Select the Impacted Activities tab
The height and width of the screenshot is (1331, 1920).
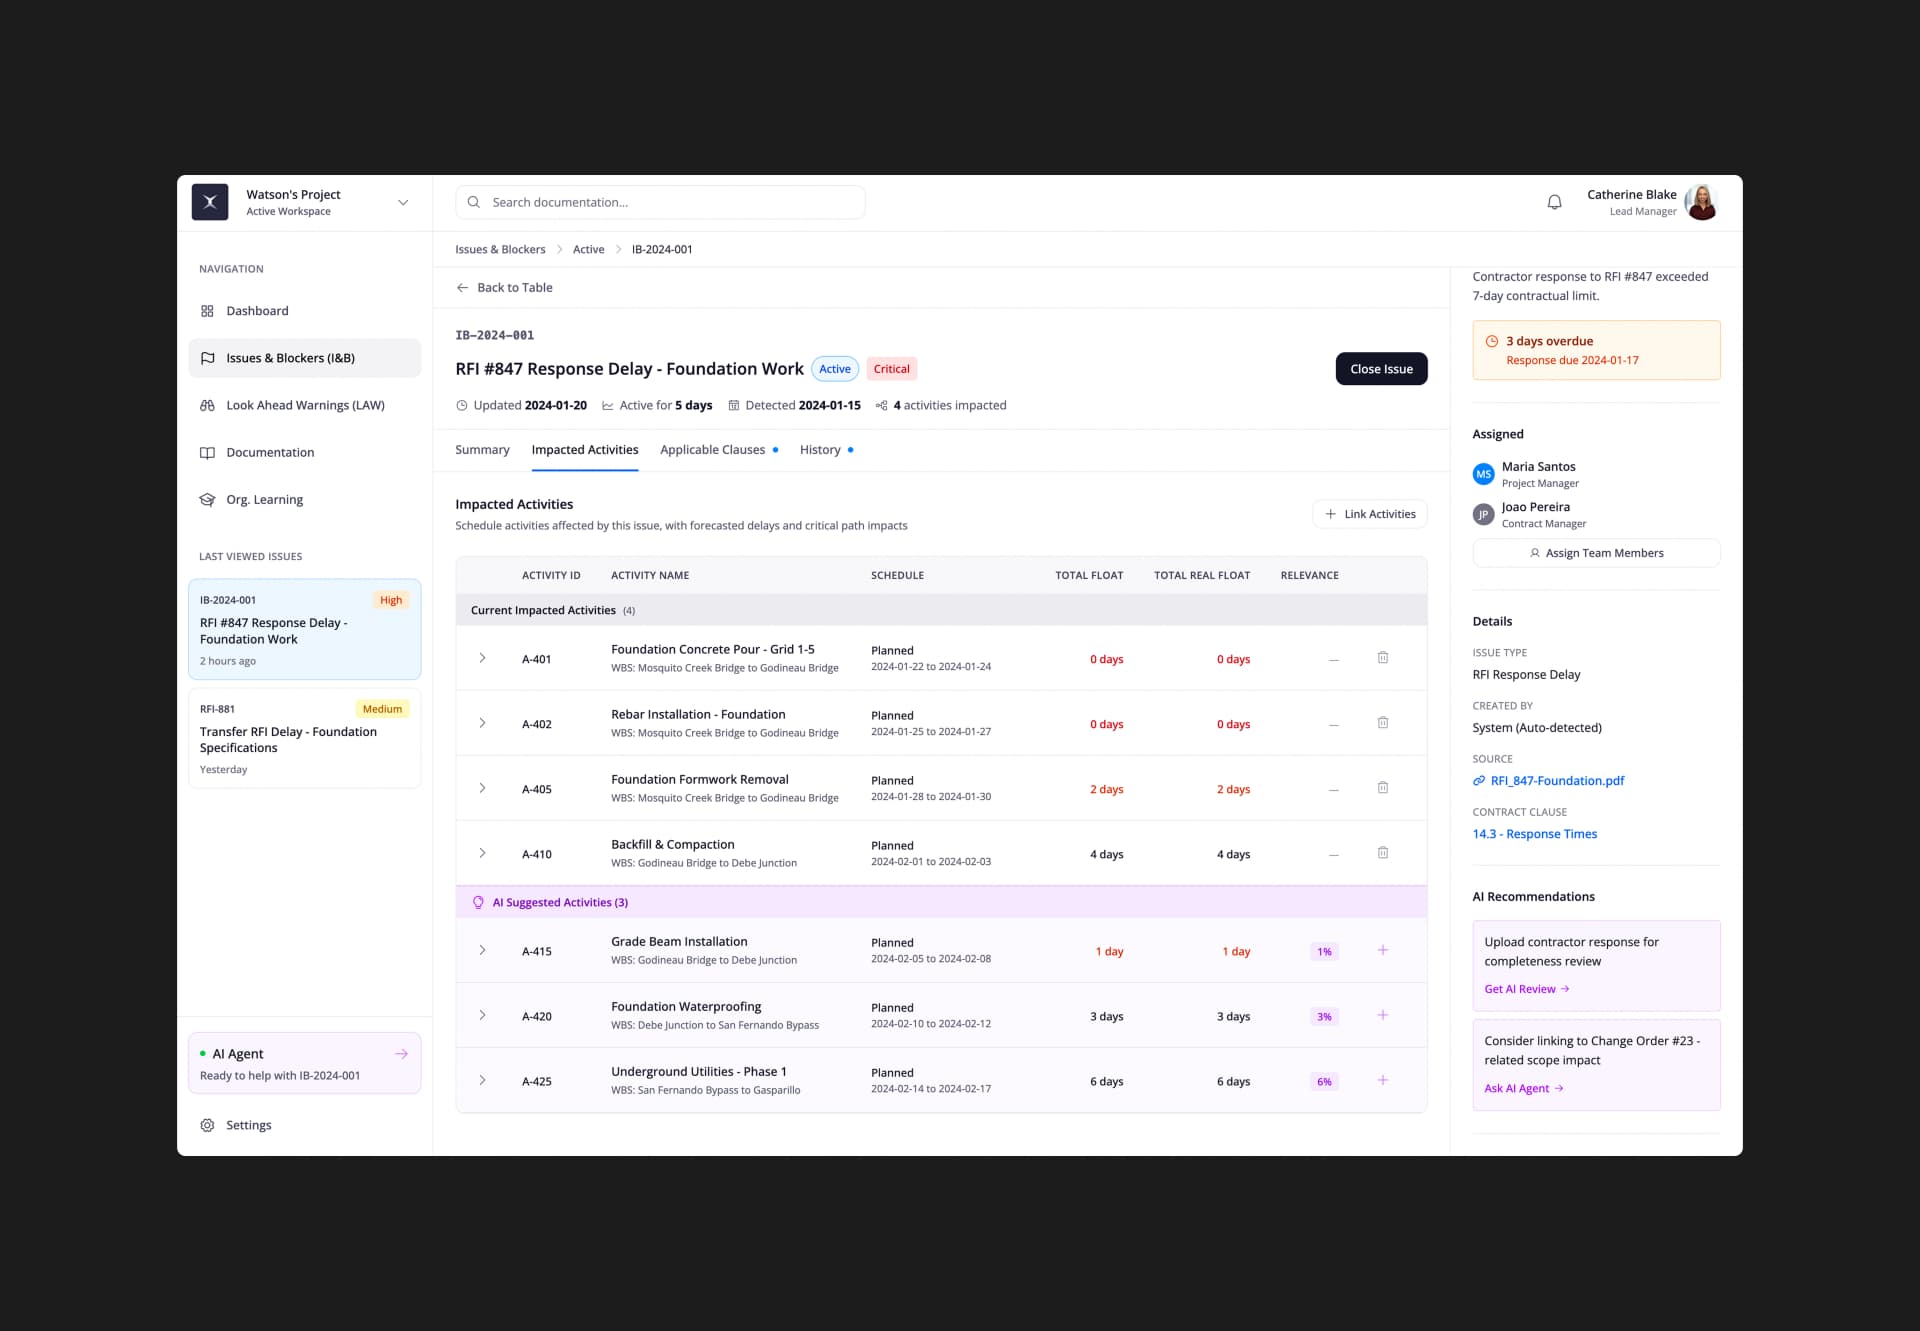pyautogui.click(x=585, y=450)
